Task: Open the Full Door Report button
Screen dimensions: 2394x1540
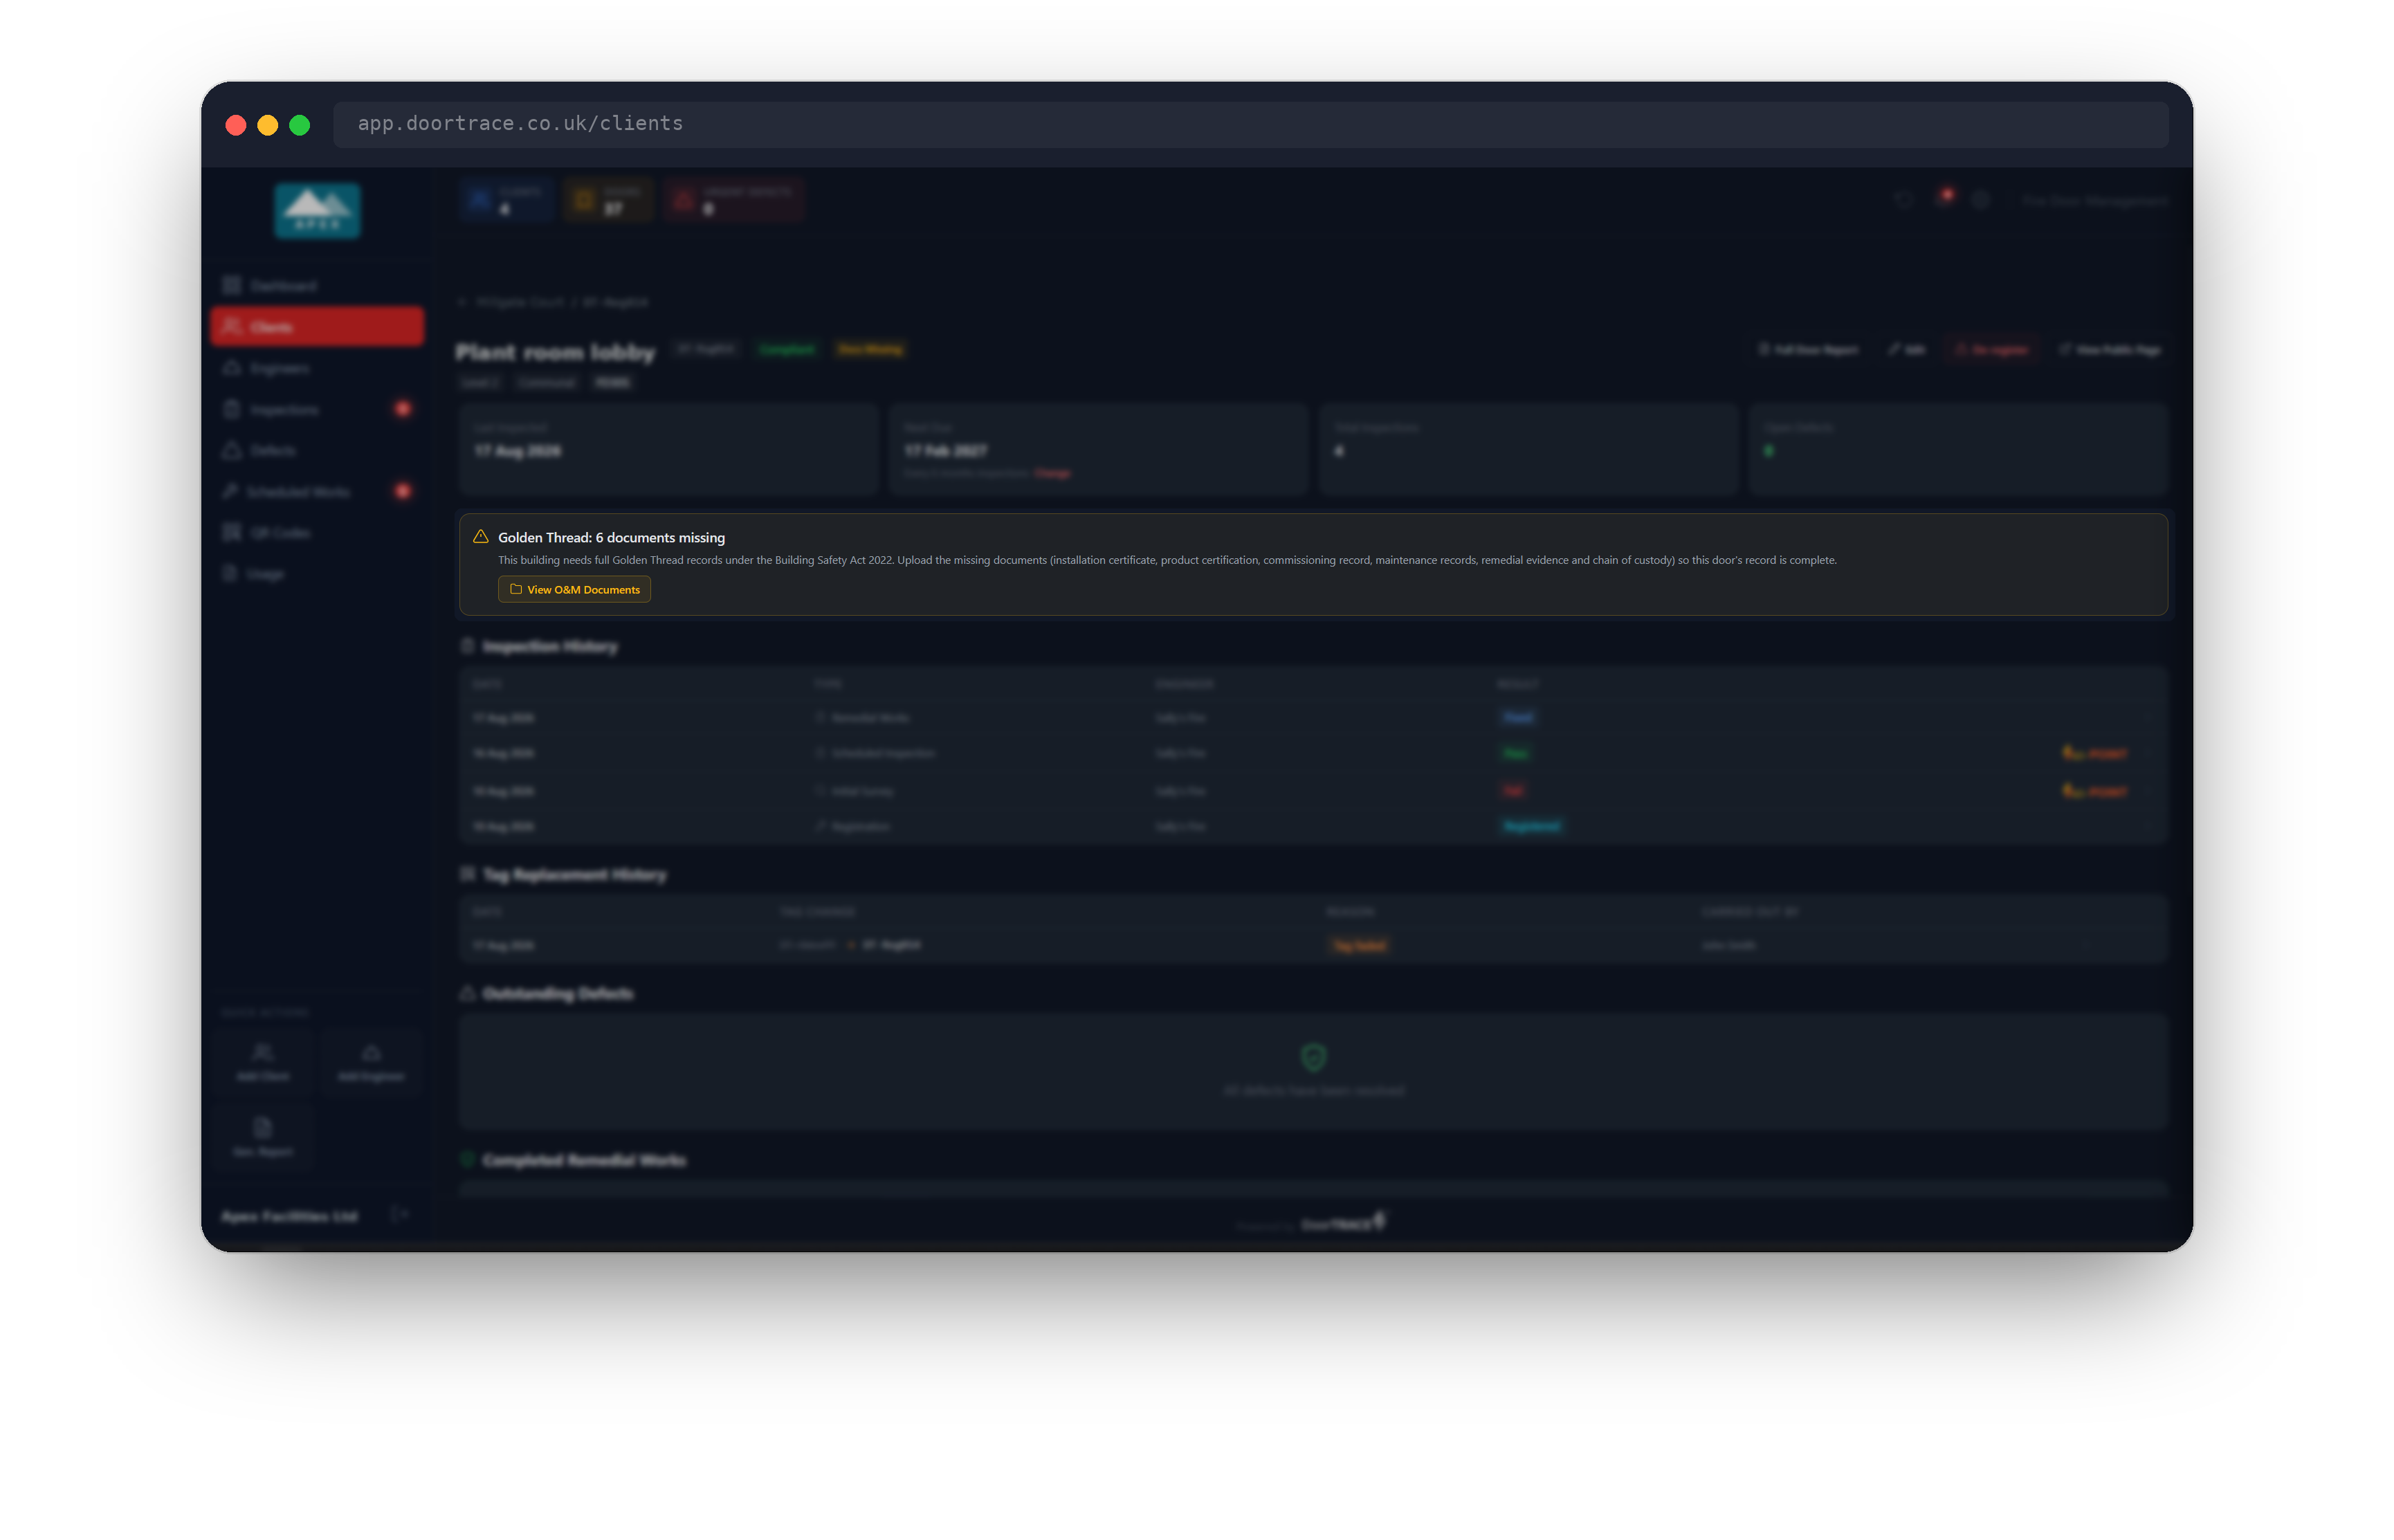Action: point(1808,350)
